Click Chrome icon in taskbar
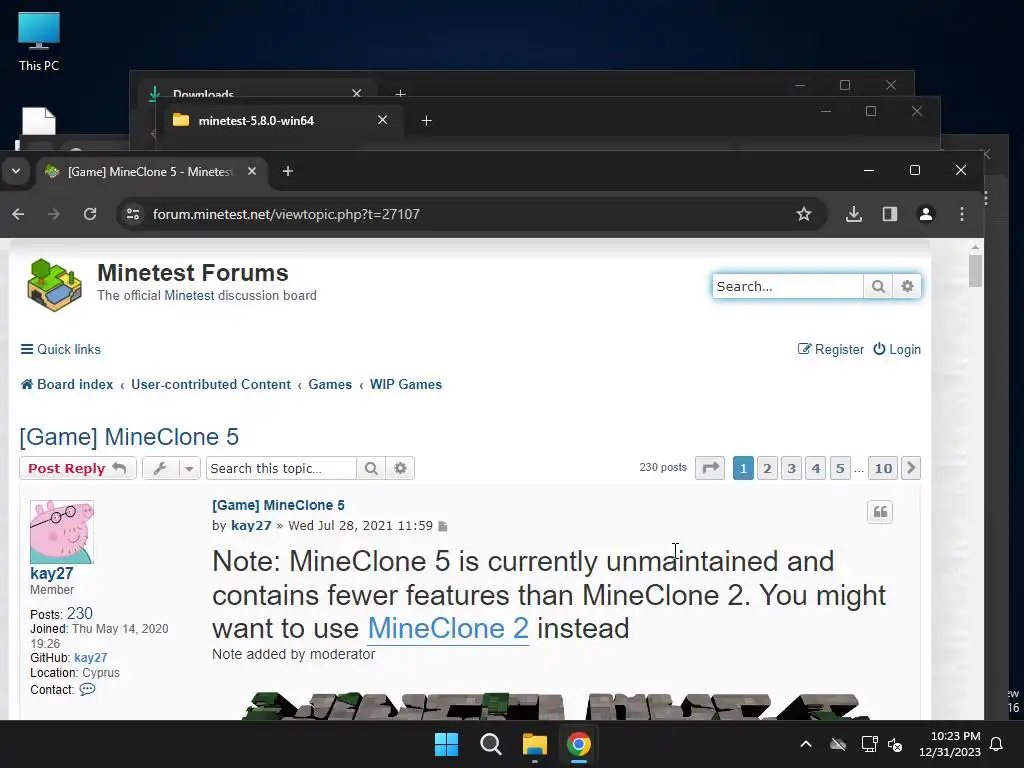The width and height of the screenshot is (1024, 768). point(579,744)
